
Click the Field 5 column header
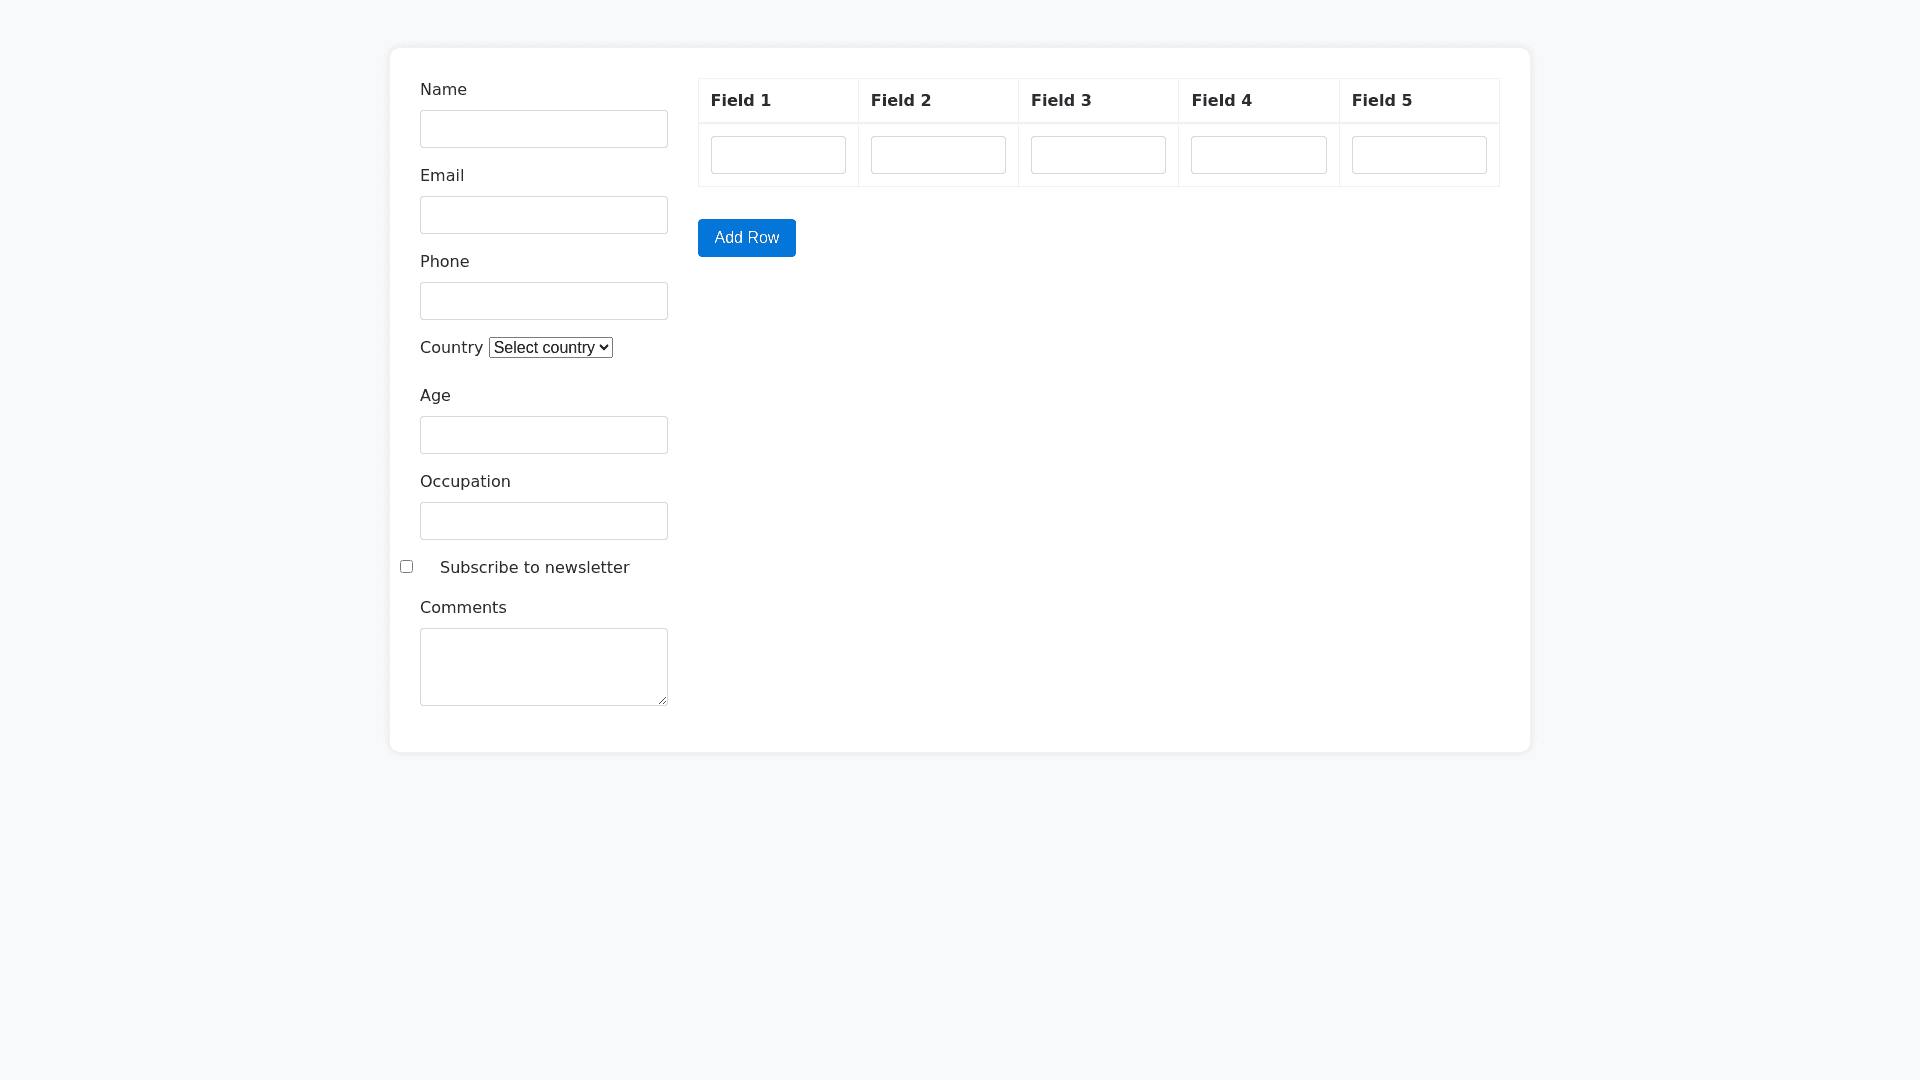[x=1381, y=101]
